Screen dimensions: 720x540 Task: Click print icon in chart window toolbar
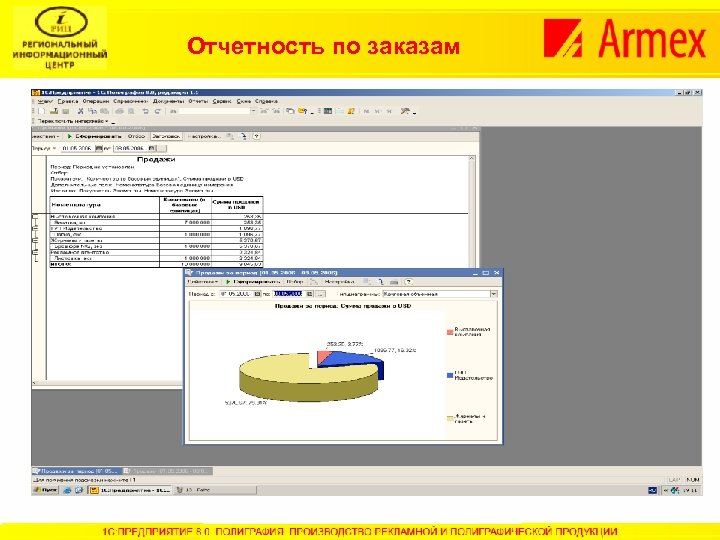394,282
